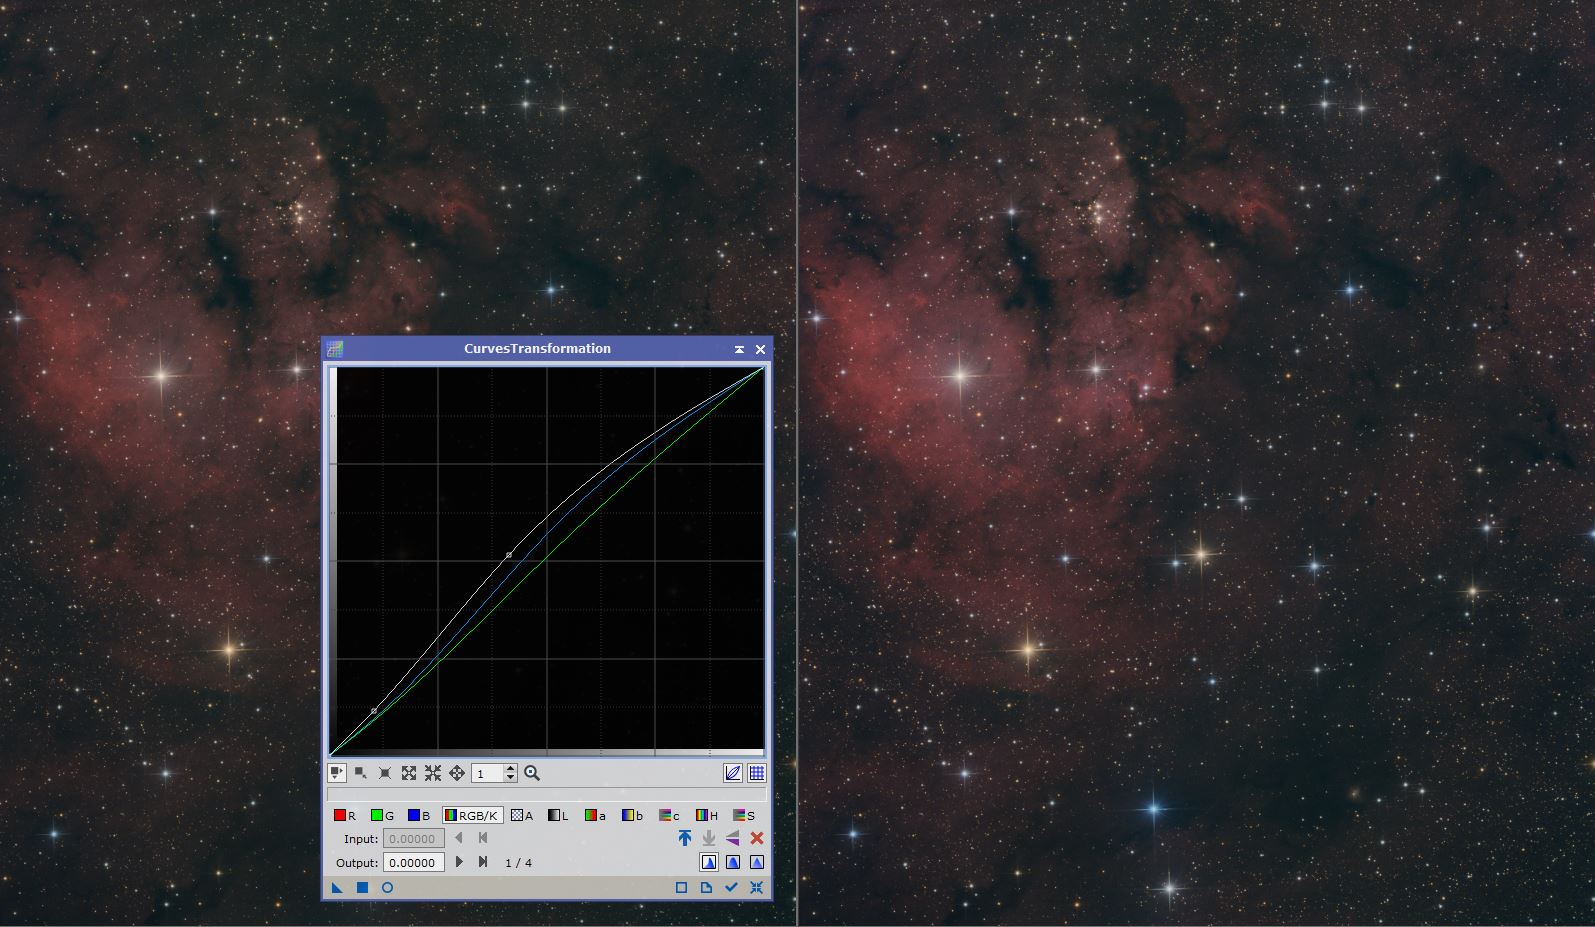1595x927 pixels.
Task: Enable Akima subspline interpolation mode
Action: (x=709, y=862)
